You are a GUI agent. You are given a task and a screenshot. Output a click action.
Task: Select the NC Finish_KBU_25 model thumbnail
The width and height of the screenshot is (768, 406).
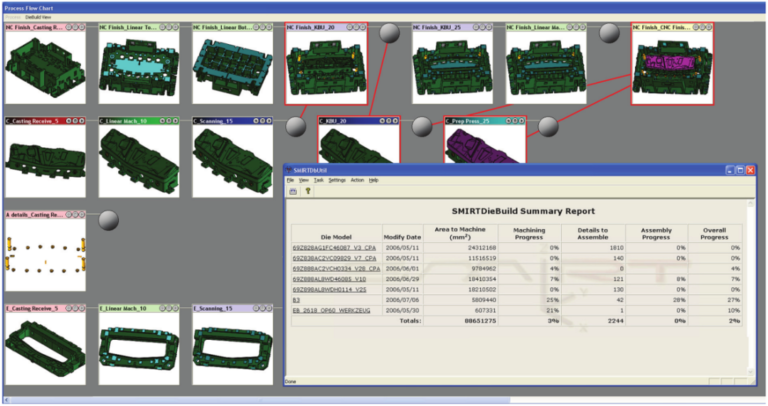pyautogui.click(x=453, y=68)
